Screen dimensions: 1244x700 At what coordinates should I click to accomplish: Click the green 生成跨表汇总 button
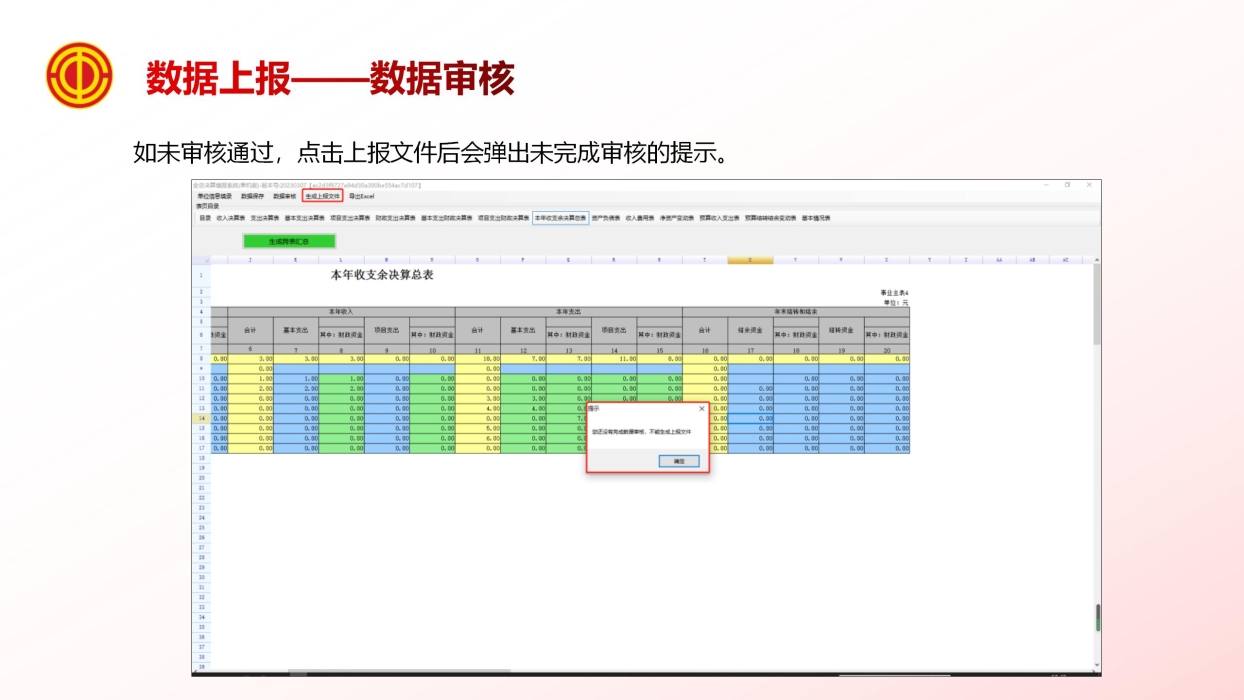[288, 241]
